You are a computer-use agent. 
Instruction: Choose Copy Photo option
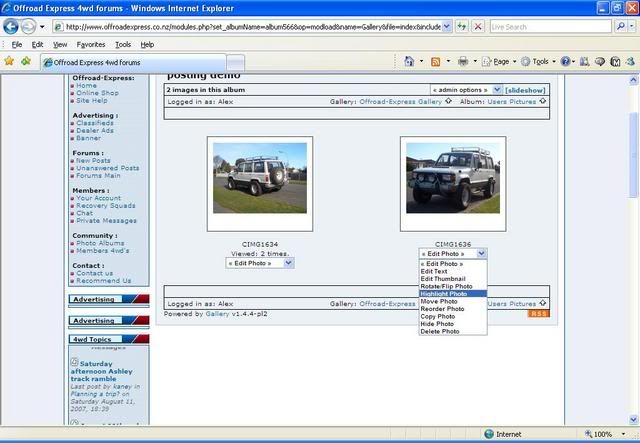pyautogui.click(x=438, y=316)
